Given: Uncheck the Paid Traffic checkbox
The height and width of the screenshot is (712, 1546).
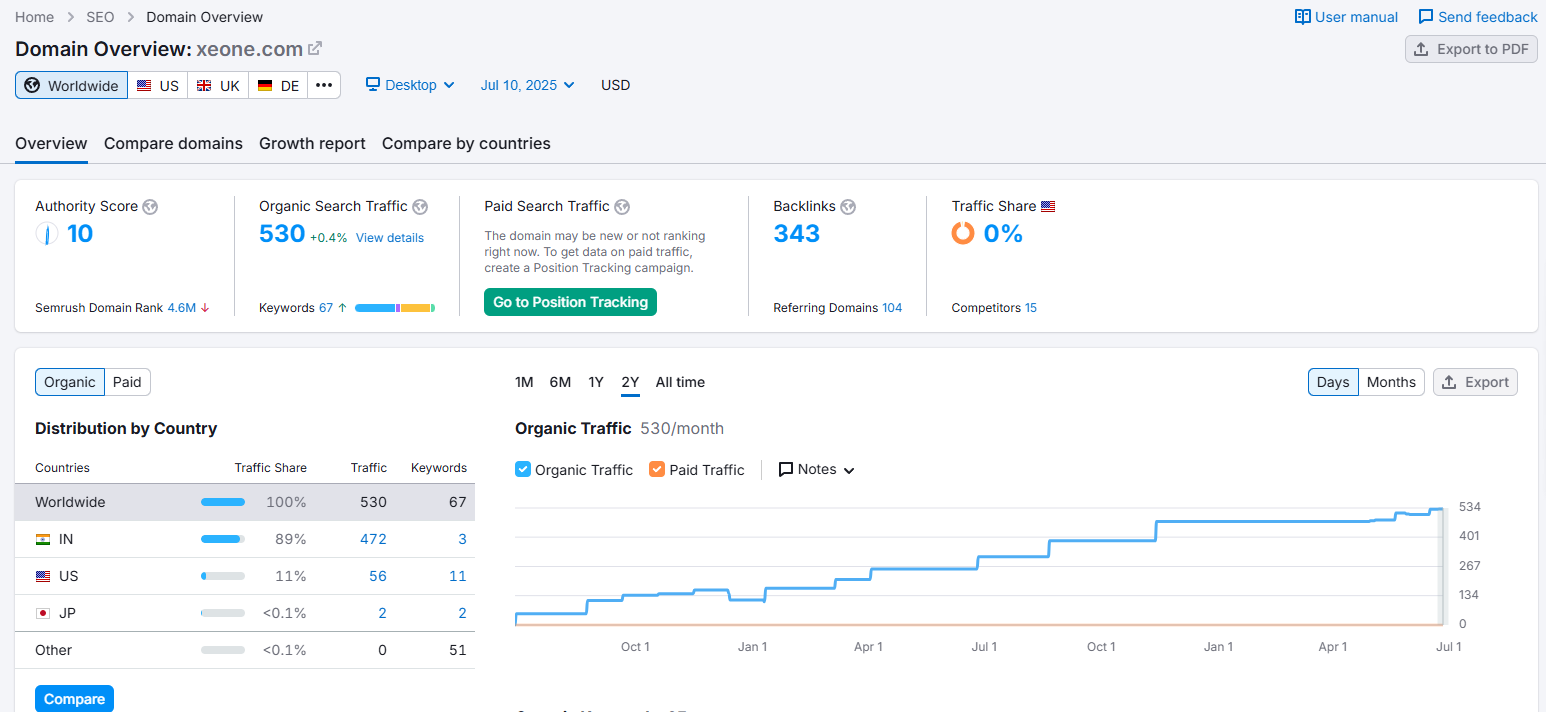Looking at the screenshot, I should click(657, 469).
